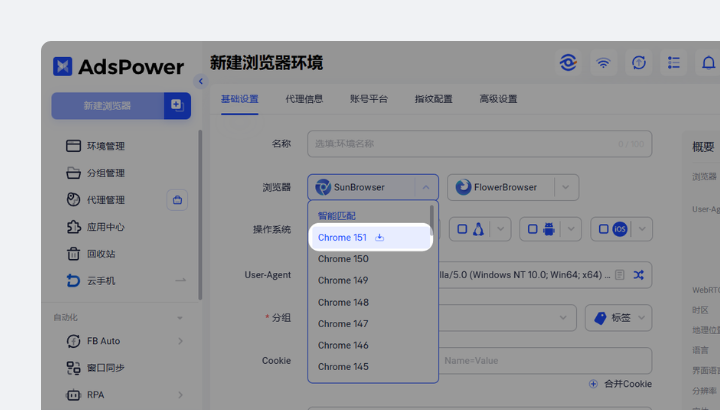Click the User-Agent list icon
This screenshot has height=410, width=720.
619,275
